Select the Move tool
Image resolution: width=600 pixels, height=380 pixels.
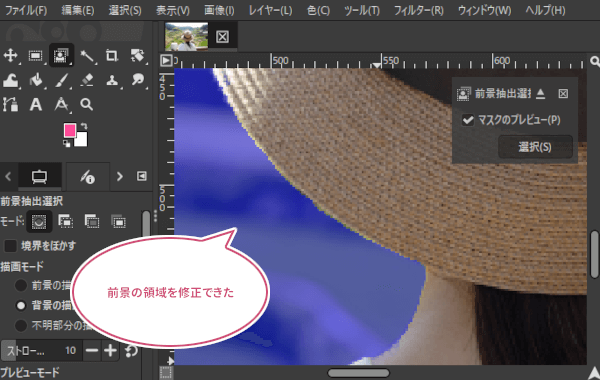11,55
